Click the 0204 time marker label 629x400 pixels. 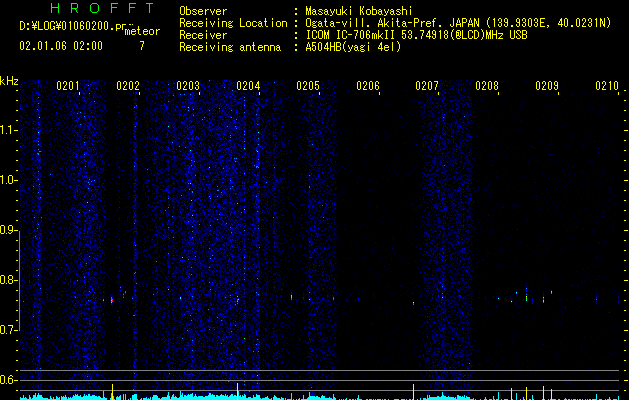pos(248,86)
